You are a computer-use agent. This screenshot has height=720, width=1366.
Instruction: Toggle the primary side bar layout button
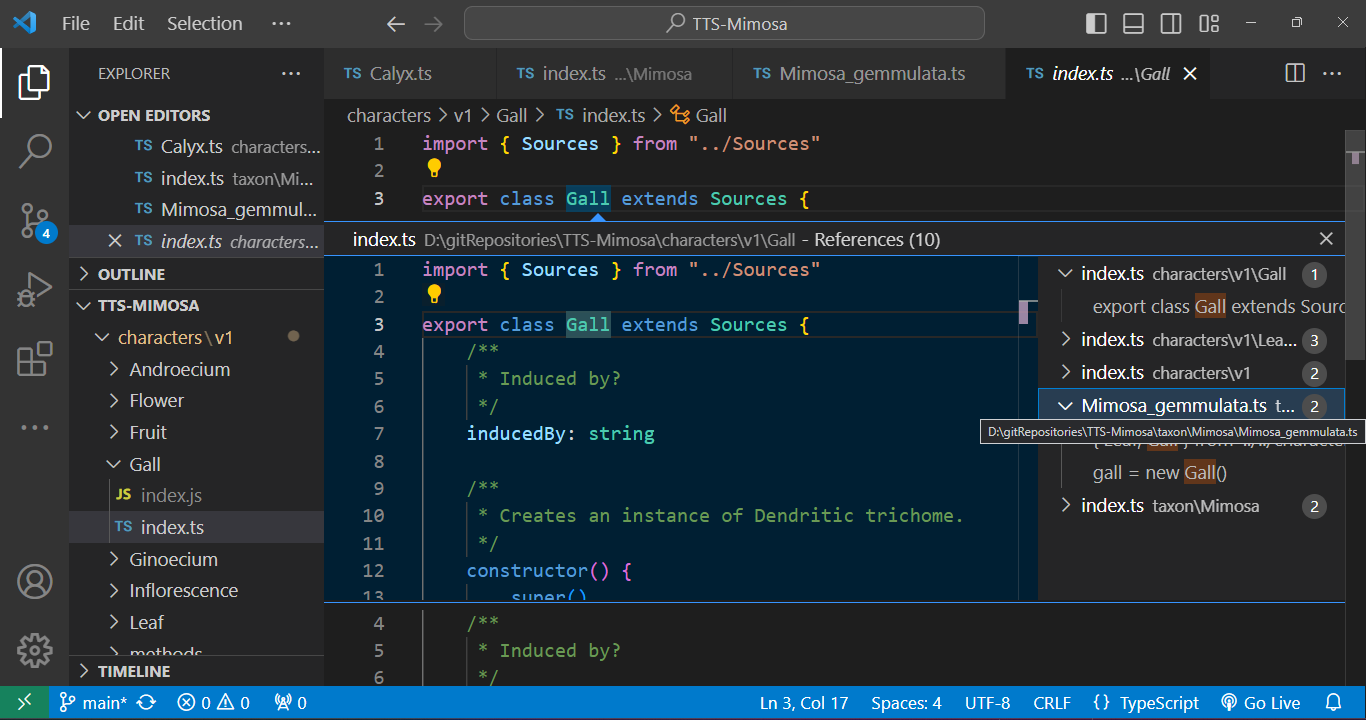(x=1096, y=23)
